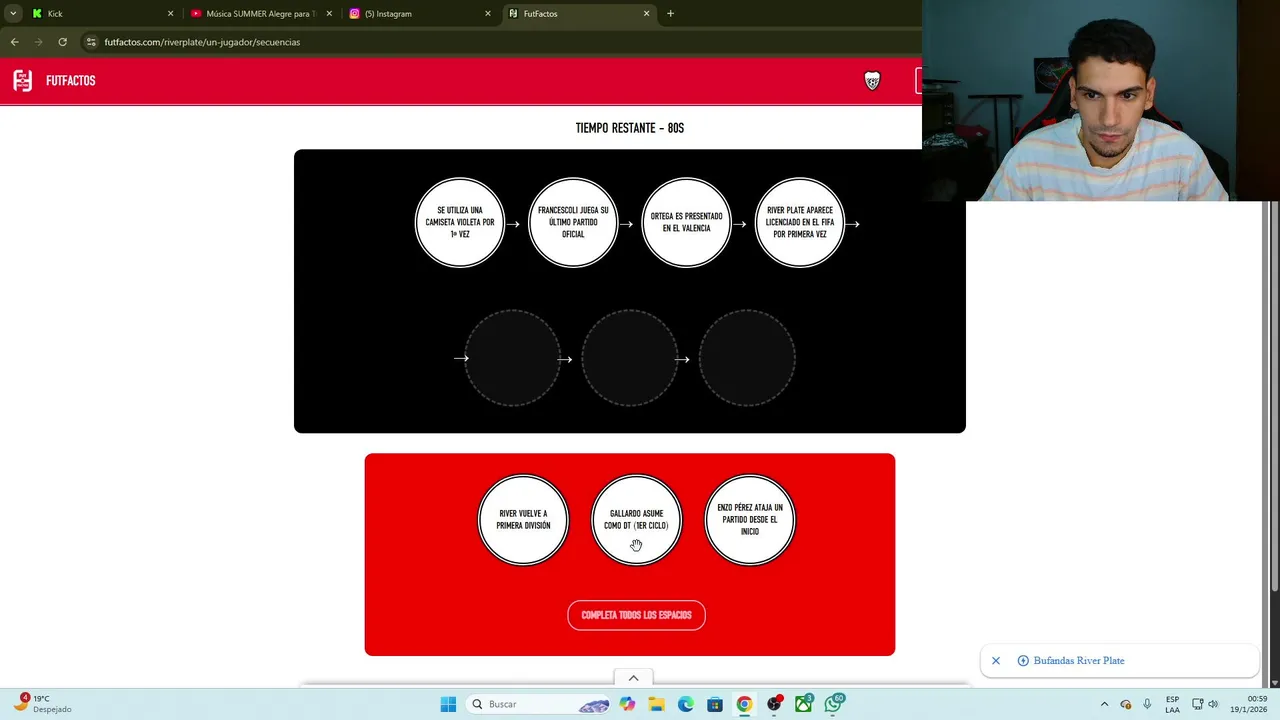Open the Windows Start menu
The width and height of the screenshot is (1280, 720).
point(448,704)
